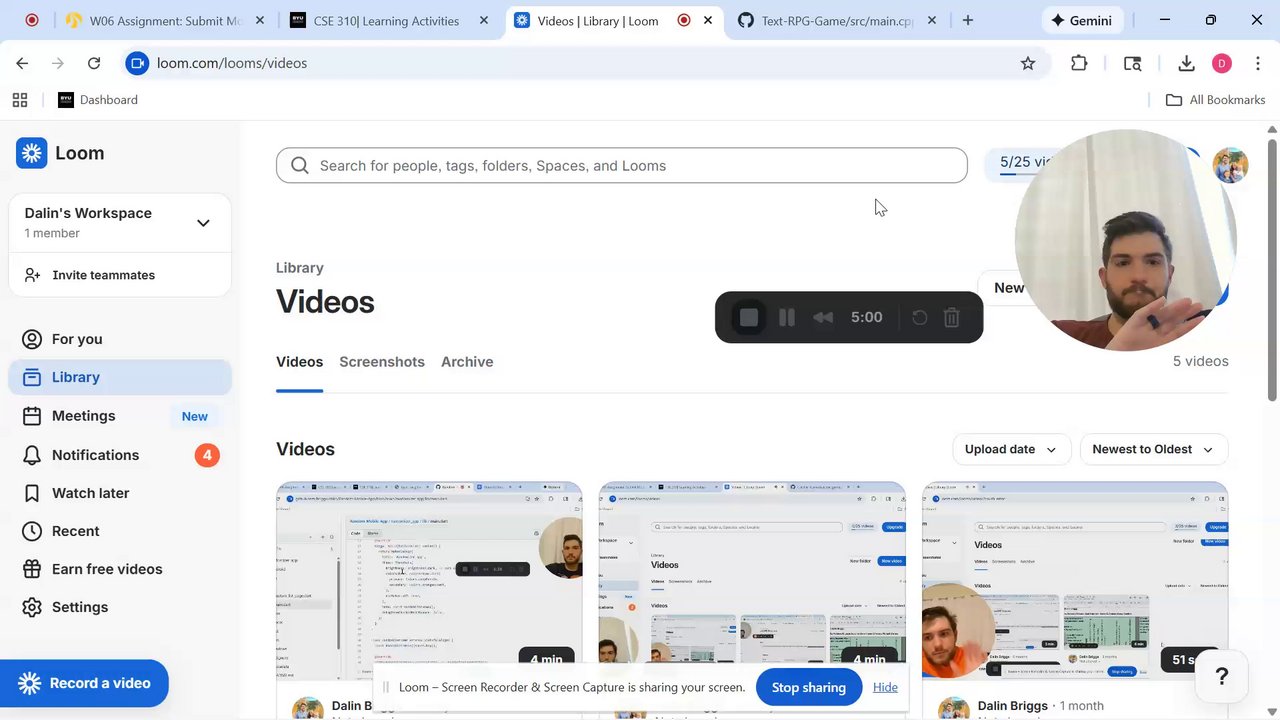Open the help question mark button
Viewport: 1280px width, 720px height.
[1221, 677]
